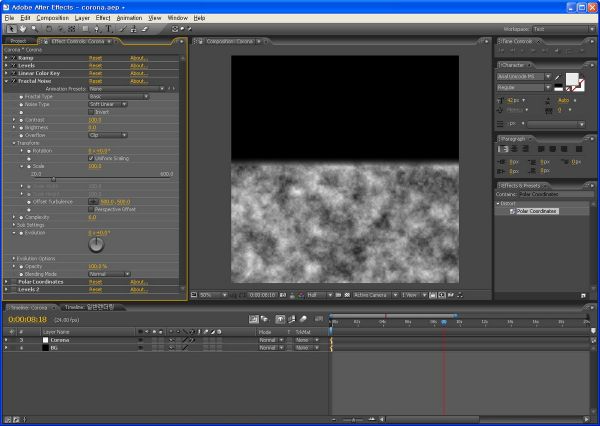Click About for Levels effect
Image resolution: width=600 pixels, height=426 pixels.
click(139, 66)
